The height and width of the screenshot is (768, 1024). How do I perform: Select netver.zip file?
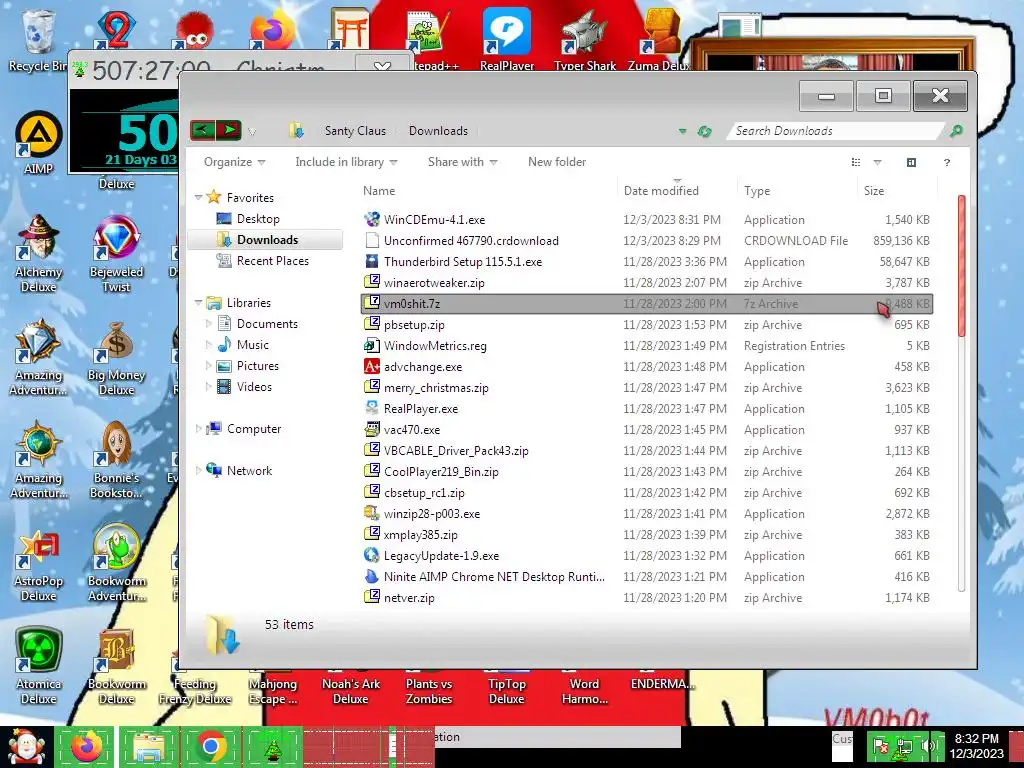[409, 598]
